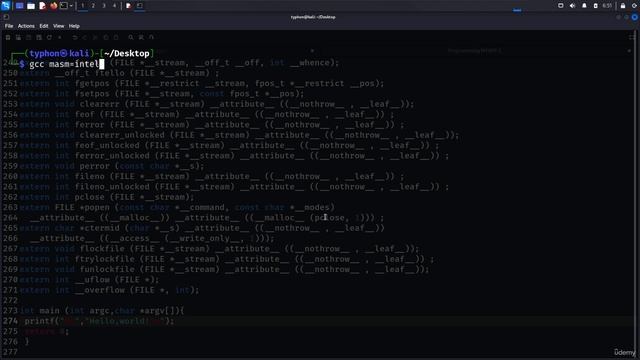640x360 pixels.
Task: Open the file manager launcher in panel
Action: click(x=31, y=6)
